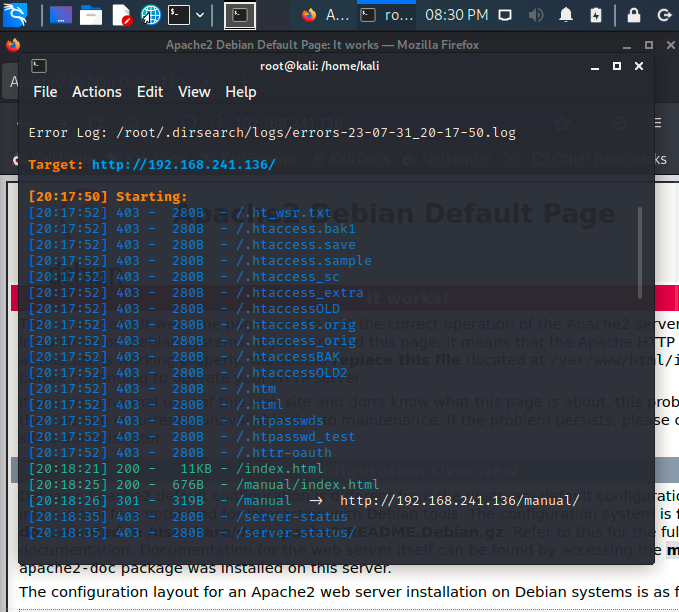Expand the terminal launcher dropdown arrow
This screenshot has height=612, width=679.
coord(201,15)
